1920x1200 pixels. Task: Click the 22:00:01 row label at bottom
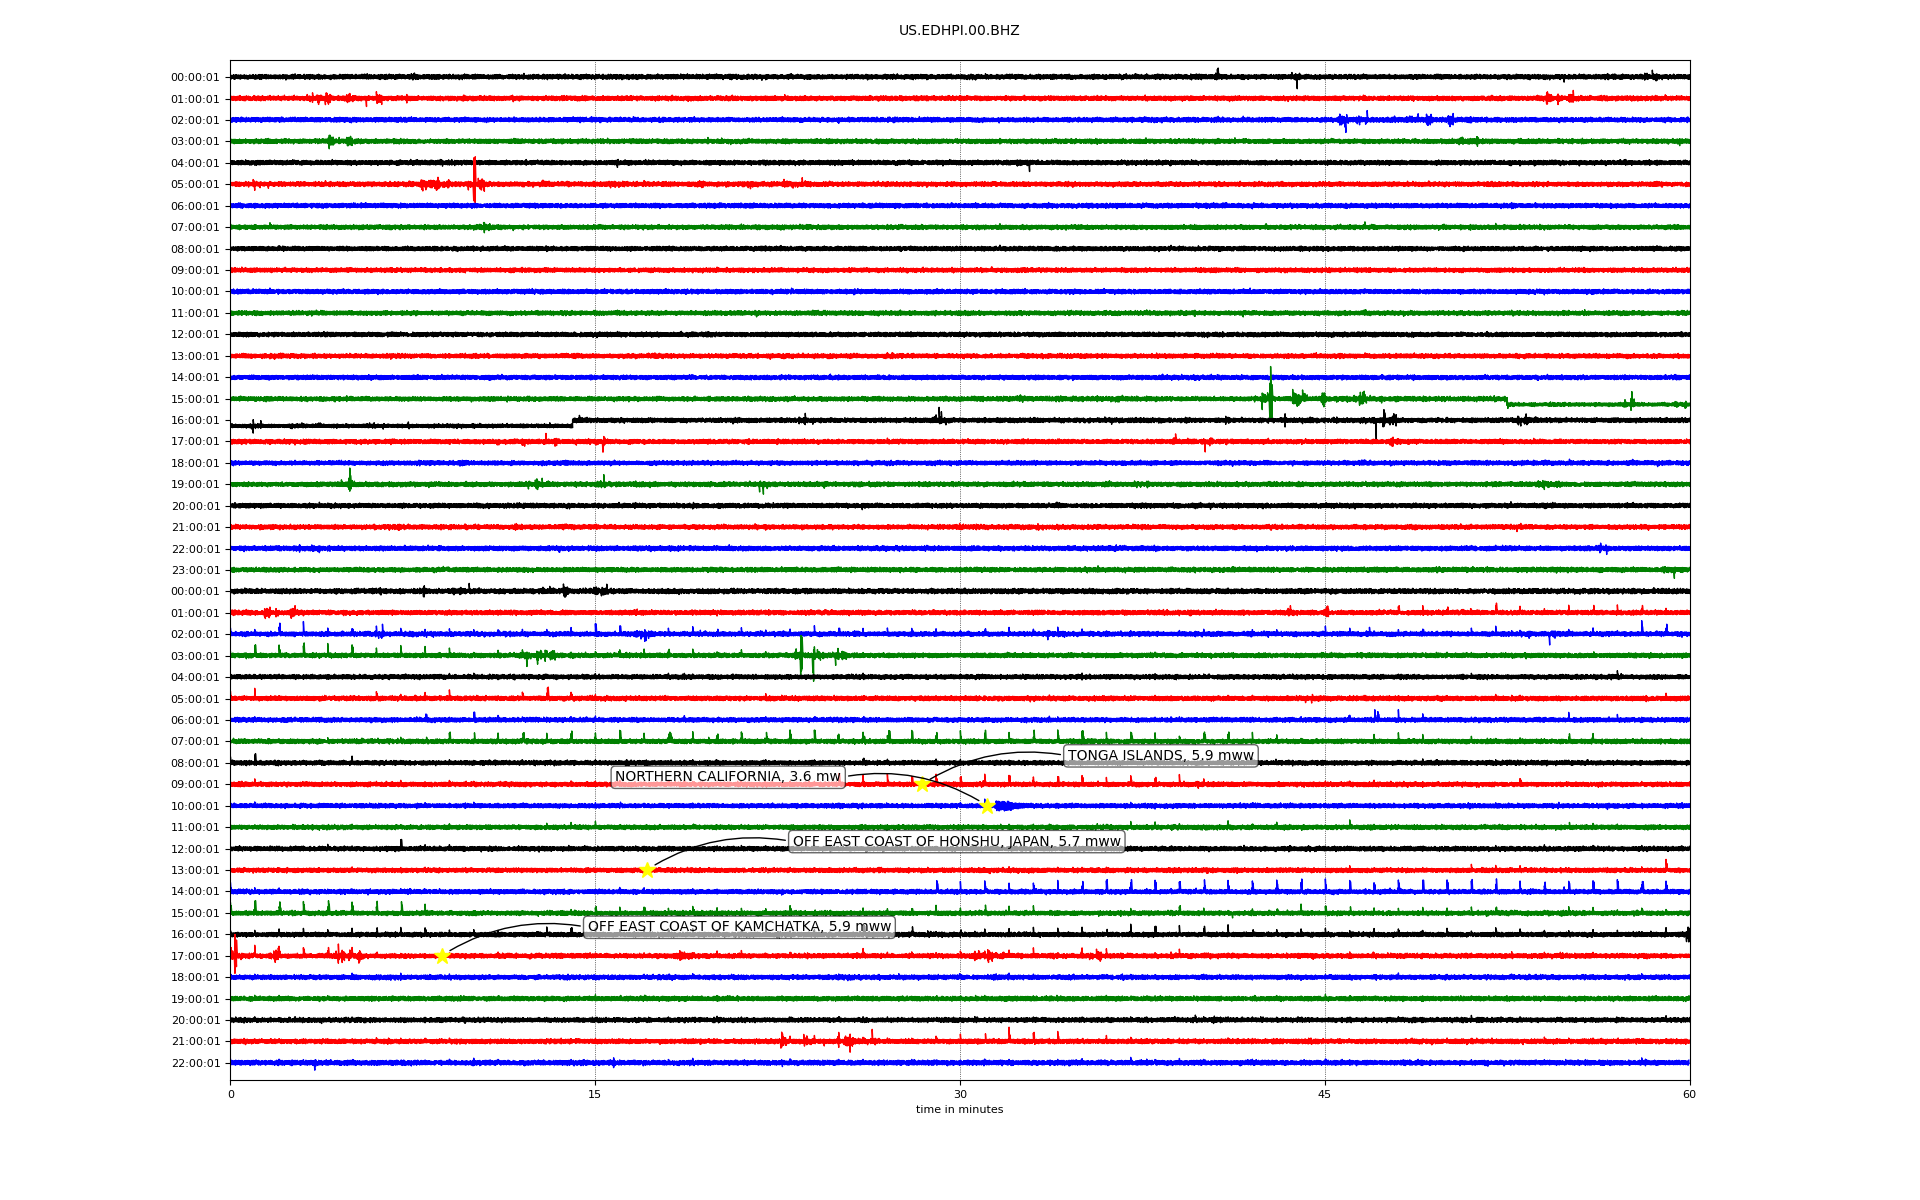coord(195,1063)
